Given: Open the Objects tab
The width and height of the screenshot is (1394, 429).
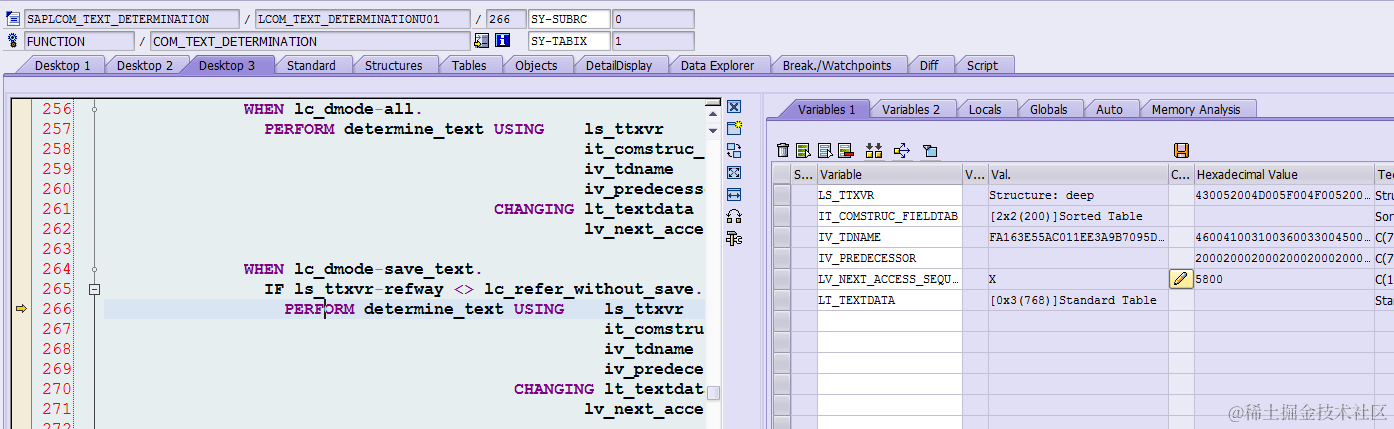Looking at the screenshot, I should tap(536, 65).
